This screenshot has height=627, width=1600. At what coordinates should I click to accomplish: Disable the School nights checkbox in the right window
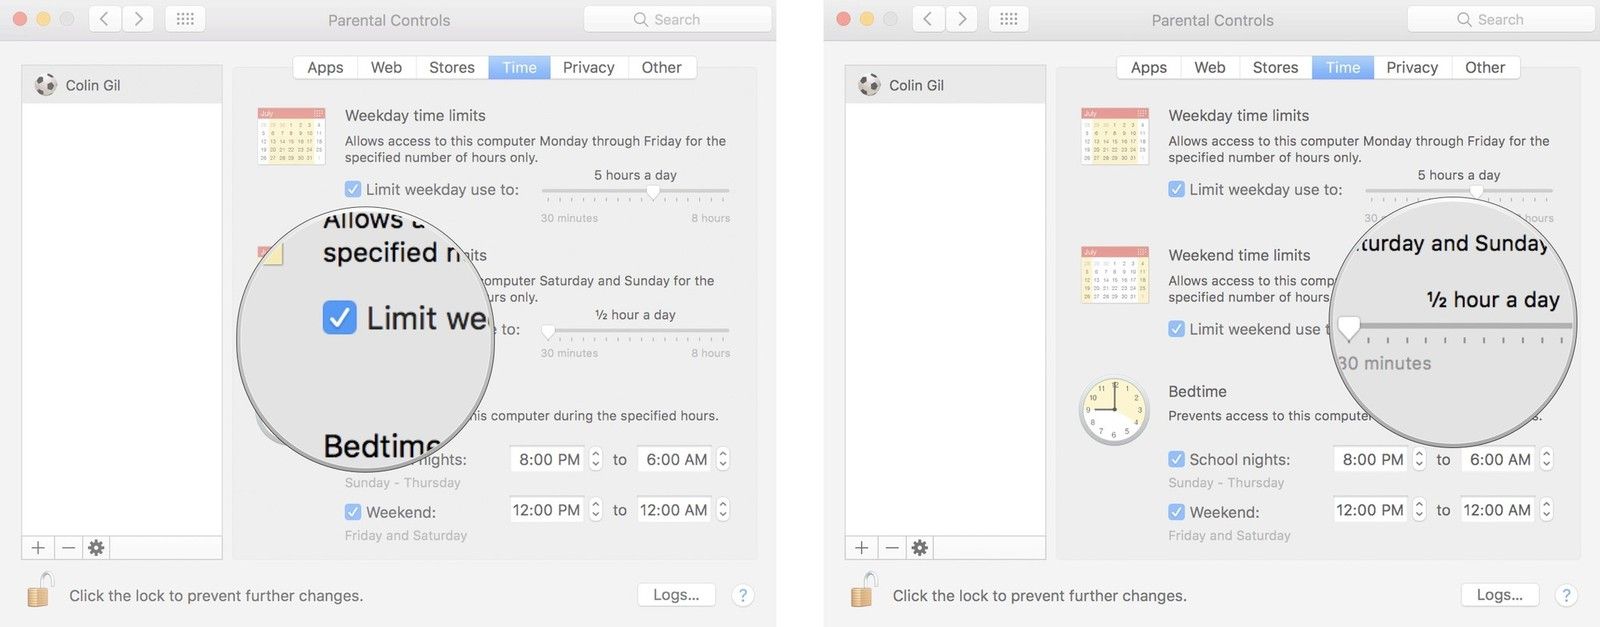click(1176, 459)
